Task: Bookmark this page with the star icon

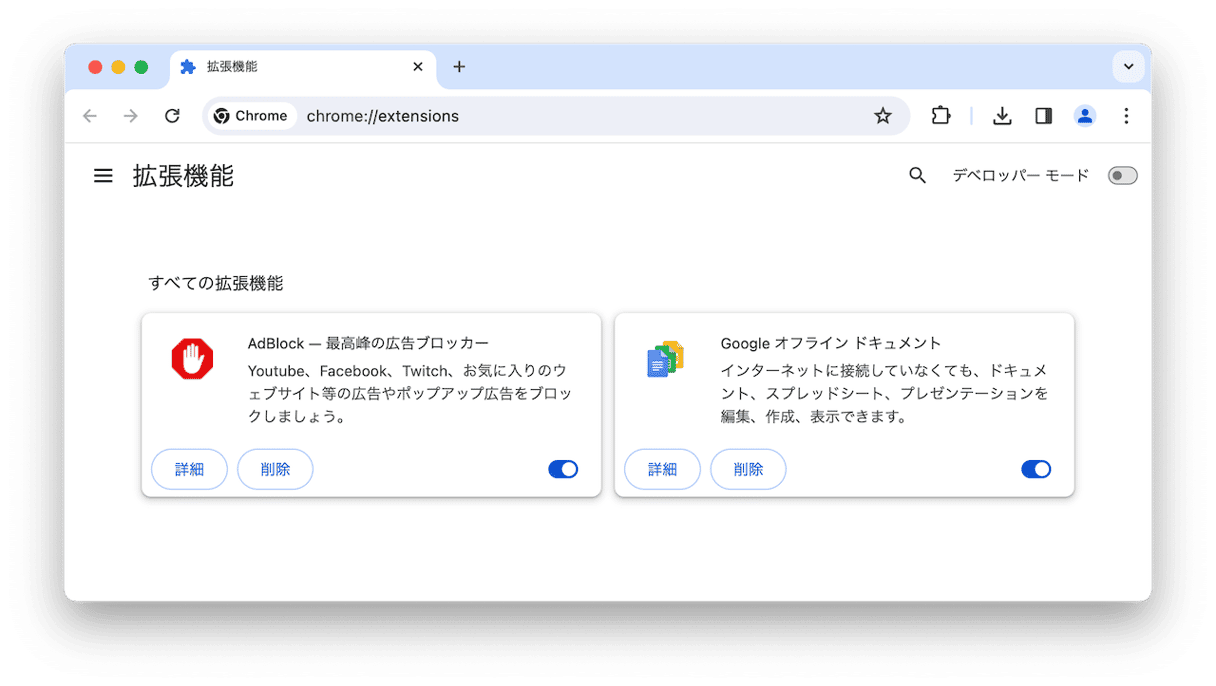Action: click(882, 116)
